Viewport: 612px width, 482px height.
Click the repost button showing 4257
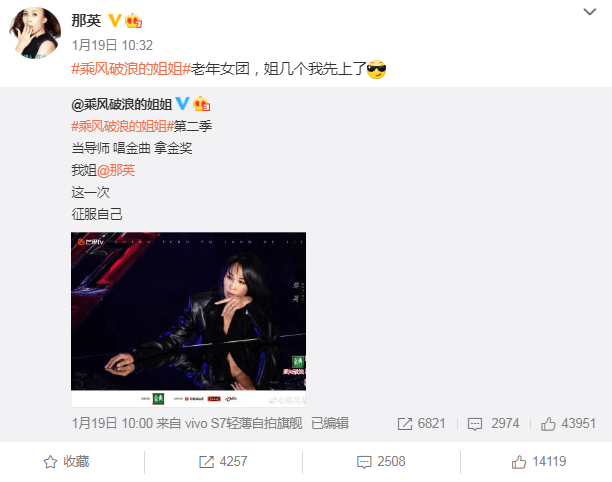[x=223, y=462]
